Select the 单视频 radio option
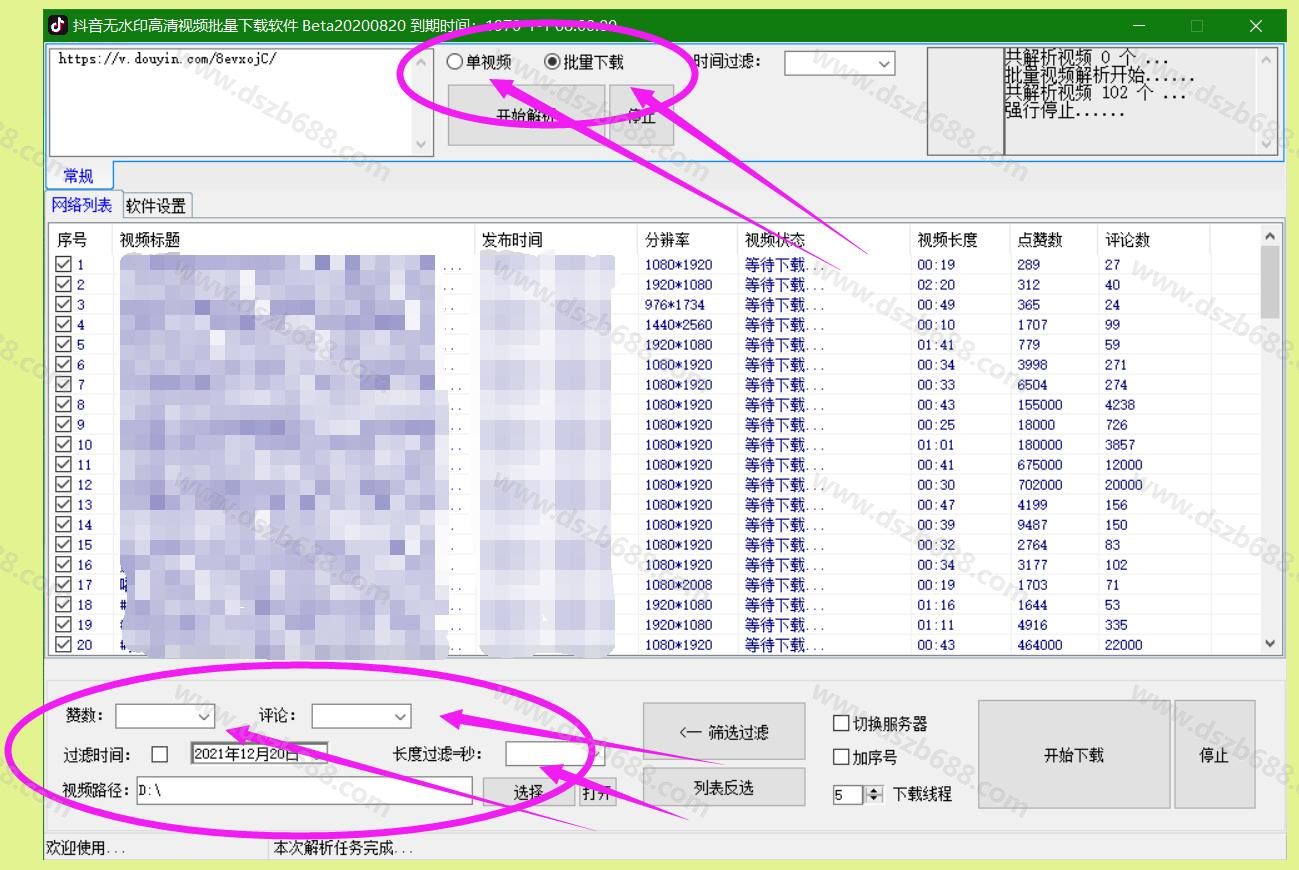This screenshot has width=1299, height=870. [480, 62]
